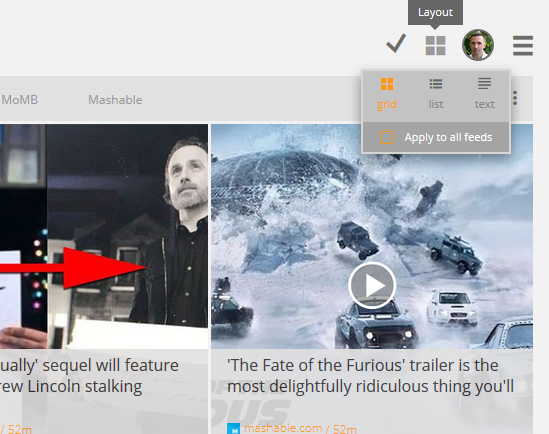Click the Mashable favicon under Furious article
The height and width of the screenshot is (434, 549).
tap(233, 428)
